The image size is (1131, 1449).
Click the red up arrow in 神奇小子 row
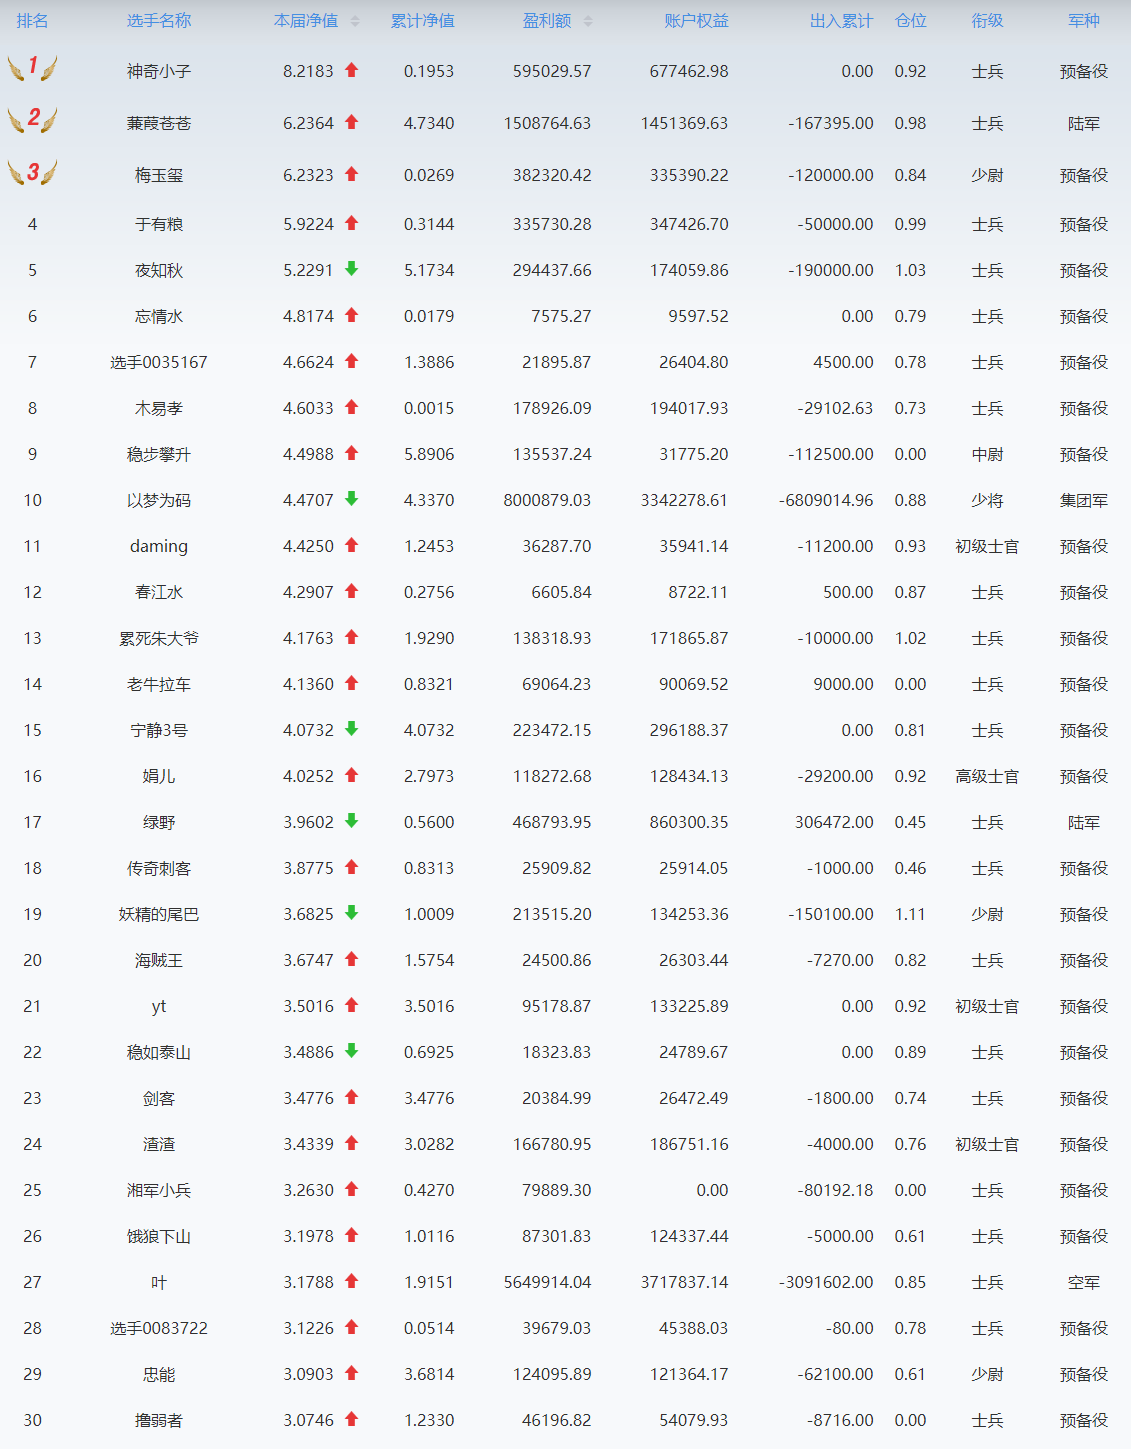351,70
